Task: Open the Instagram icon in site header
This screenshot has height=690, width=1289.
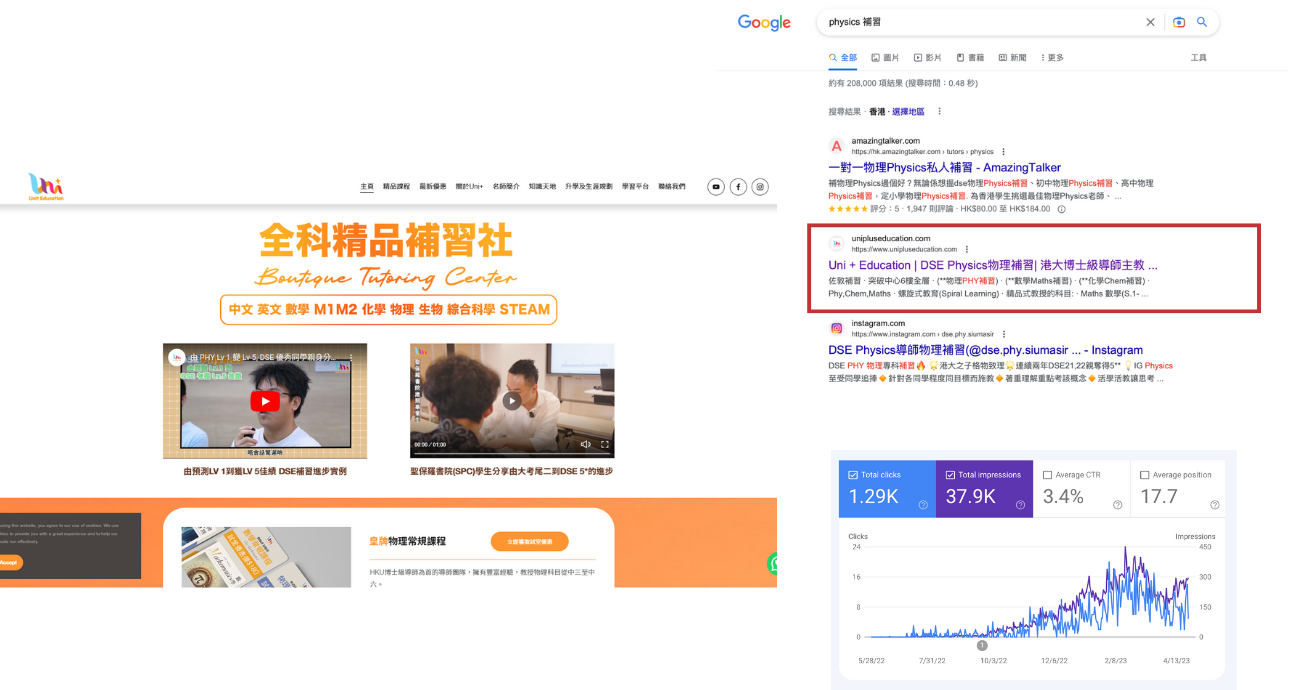Action: pyautogui.click(x=760, y=187)
